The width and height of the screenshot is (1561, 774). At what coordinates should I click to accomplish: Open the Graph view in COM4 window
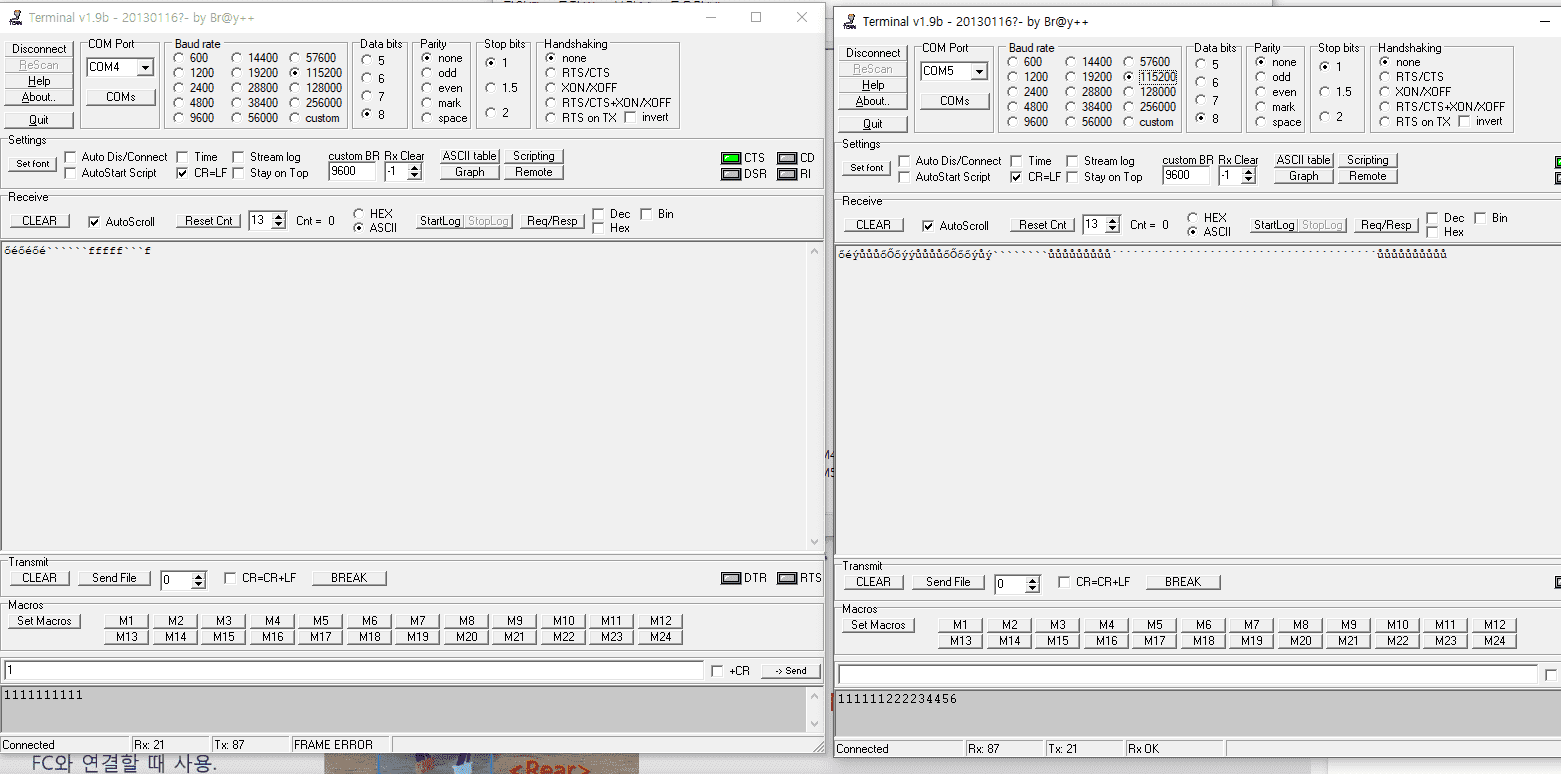470,172
